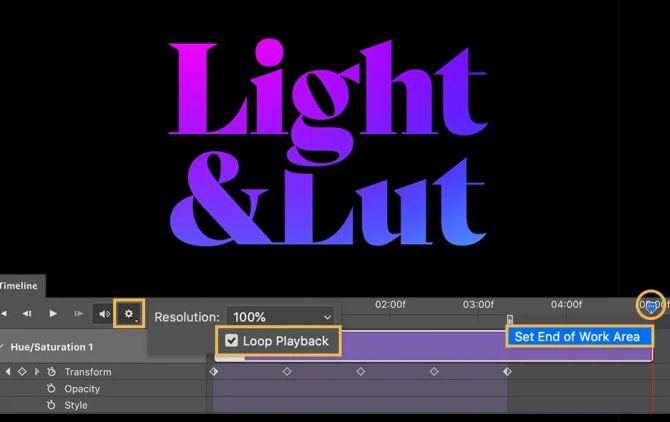Click the Light &Lut text on the canvas
The height and width of the screenshot is (422, 670).
[x=328, y=143]
